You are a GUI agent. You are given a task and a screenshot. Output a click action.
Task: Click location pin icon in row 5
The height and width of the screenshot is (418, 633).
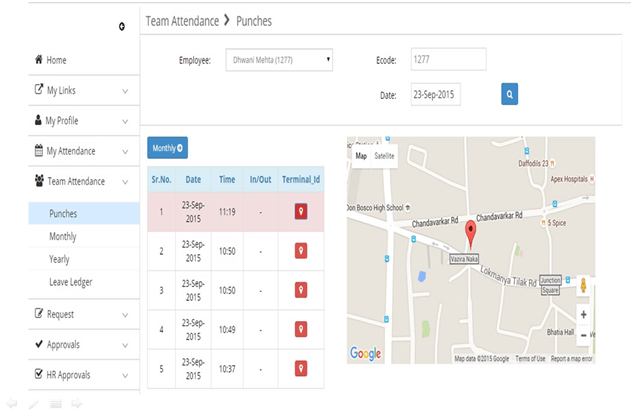click(x=301, y=369)
